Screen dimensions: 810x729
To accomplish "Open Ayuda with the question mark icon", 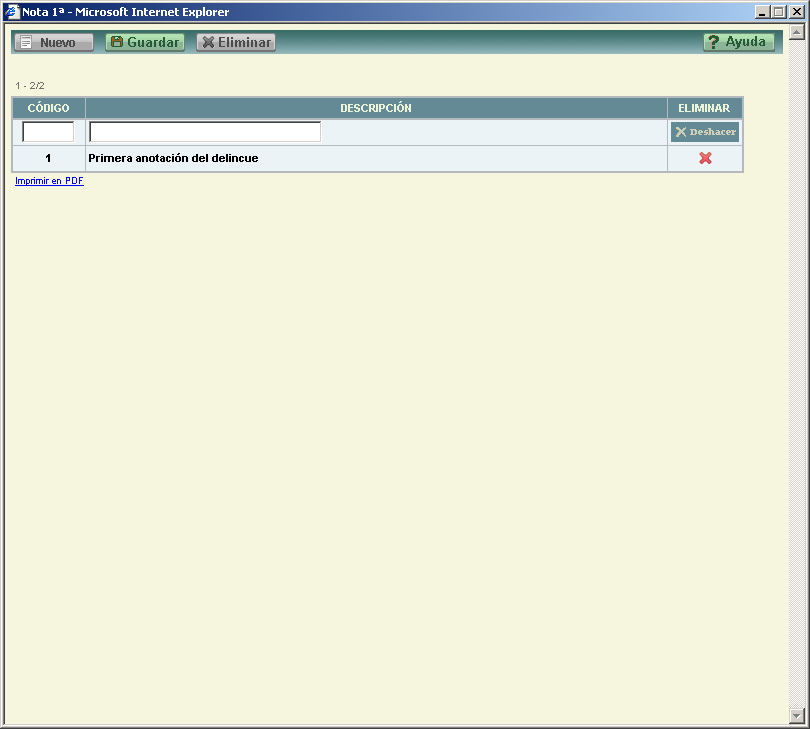I will click(x=713, y=42).
